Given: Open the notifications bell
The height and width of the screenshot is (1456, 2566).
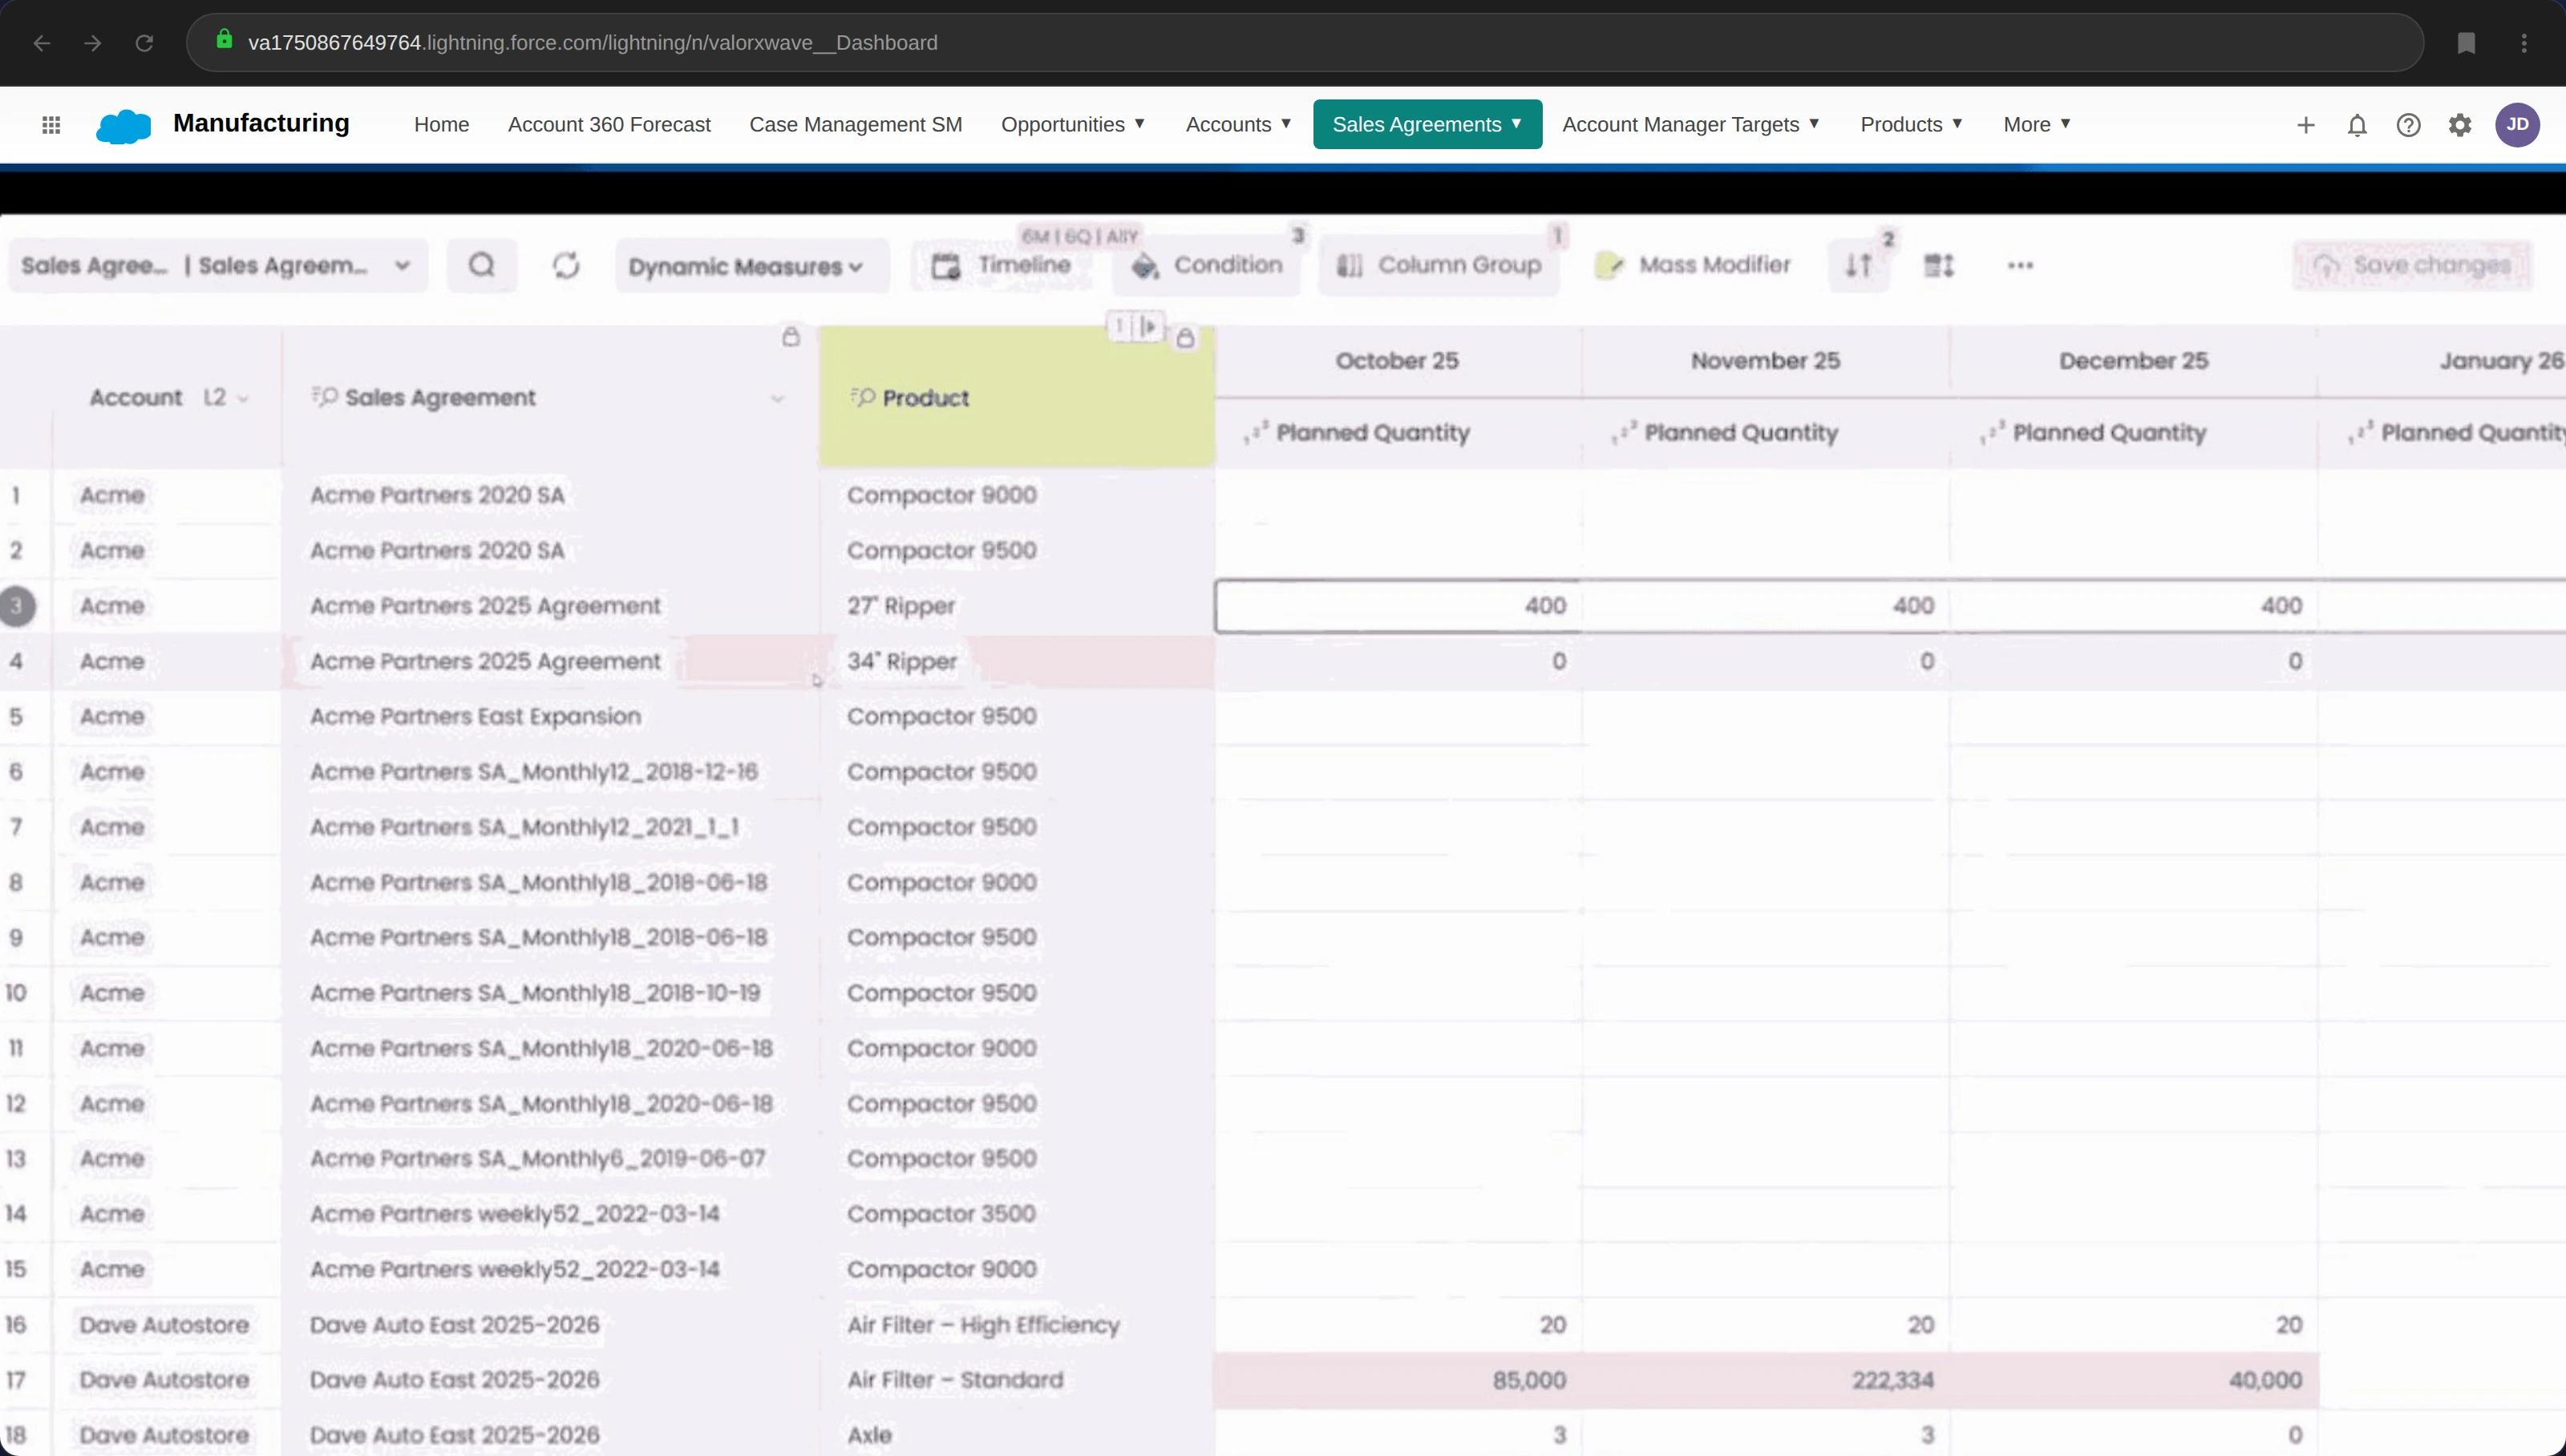Looking at the screenshot, I should pyautogui.click(x=2357, y=125).
